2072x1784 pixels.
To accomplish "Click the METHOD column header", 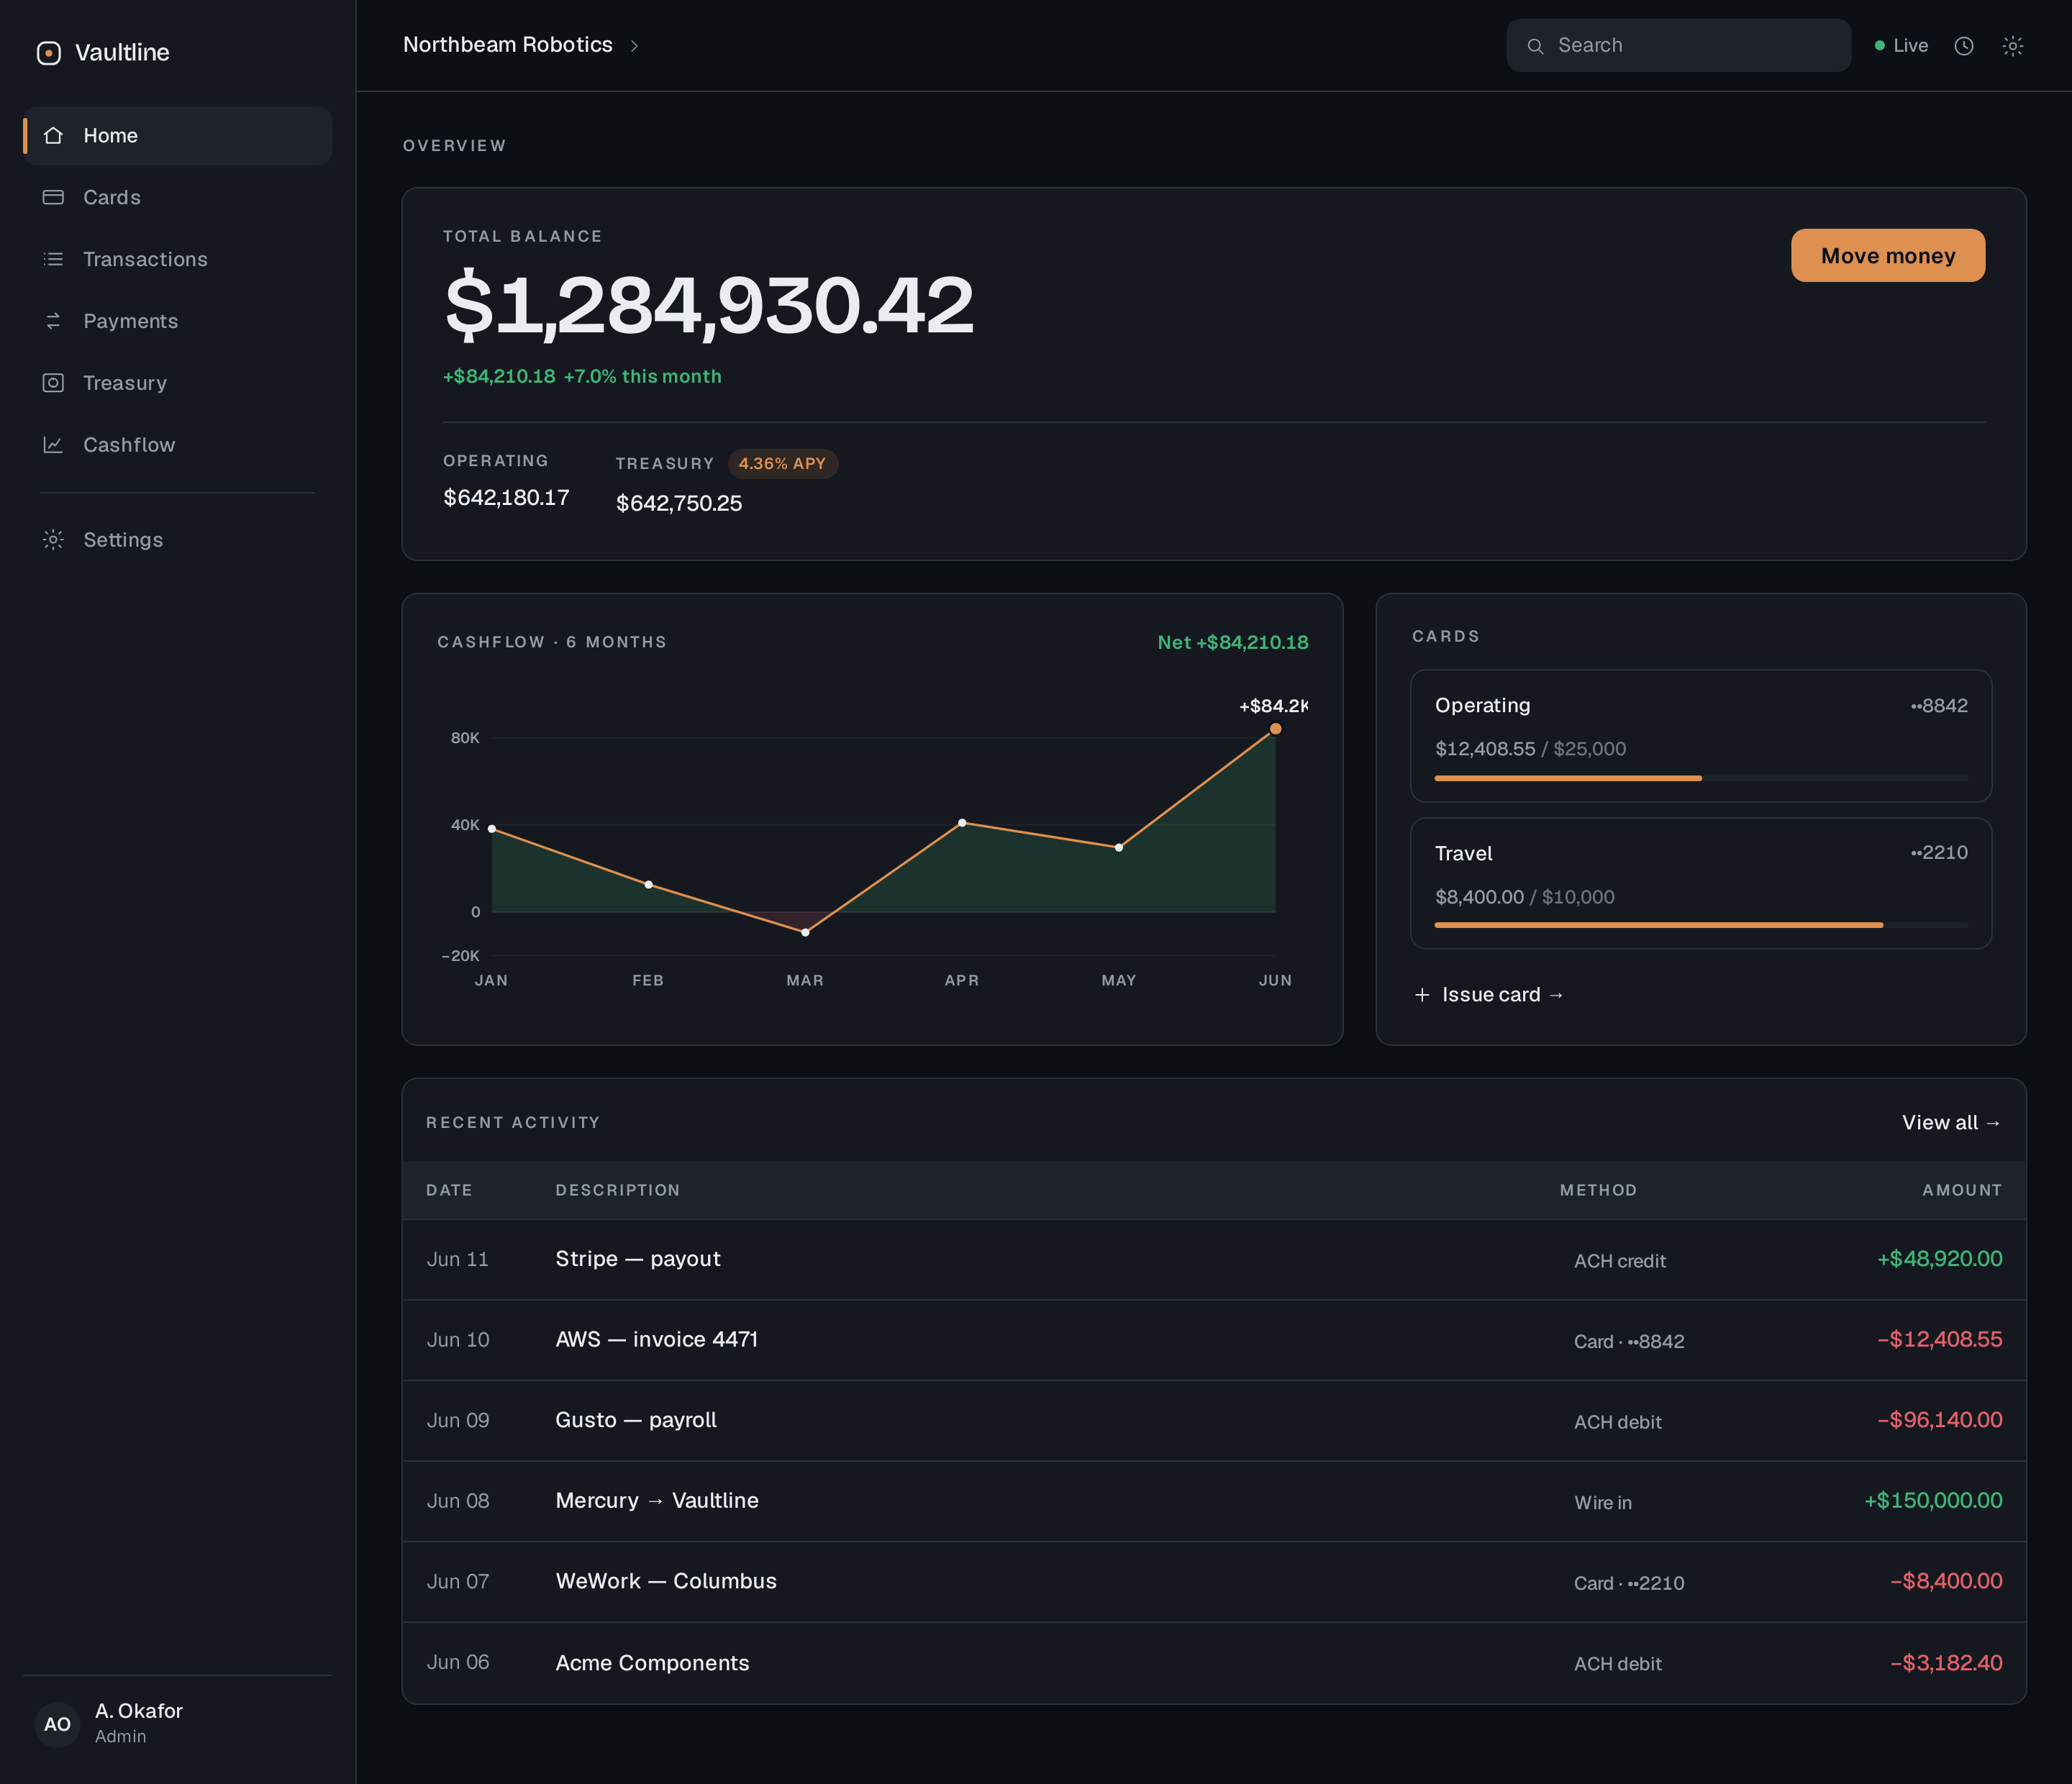I will (1598, 1190).
